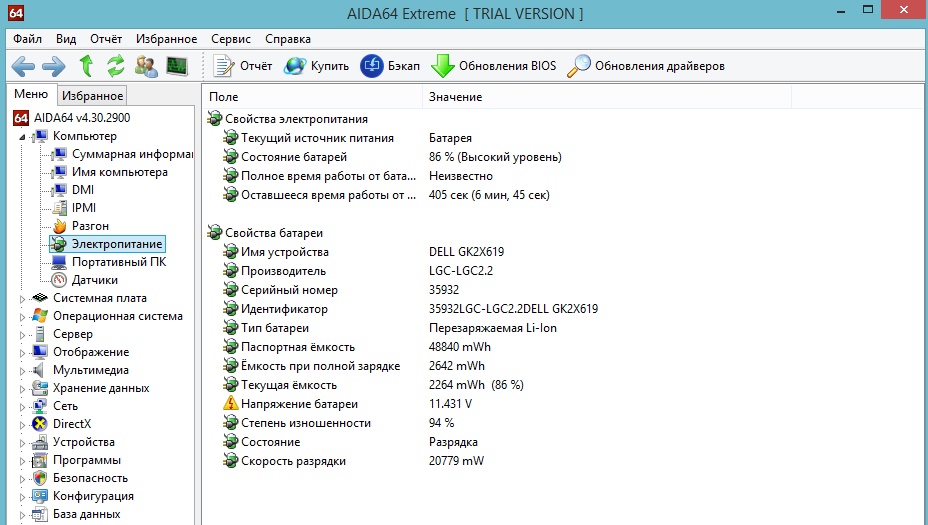
Task: Open the Отчёт menu in menu bar
Action: pyautogui.click(x=106, y=39)
